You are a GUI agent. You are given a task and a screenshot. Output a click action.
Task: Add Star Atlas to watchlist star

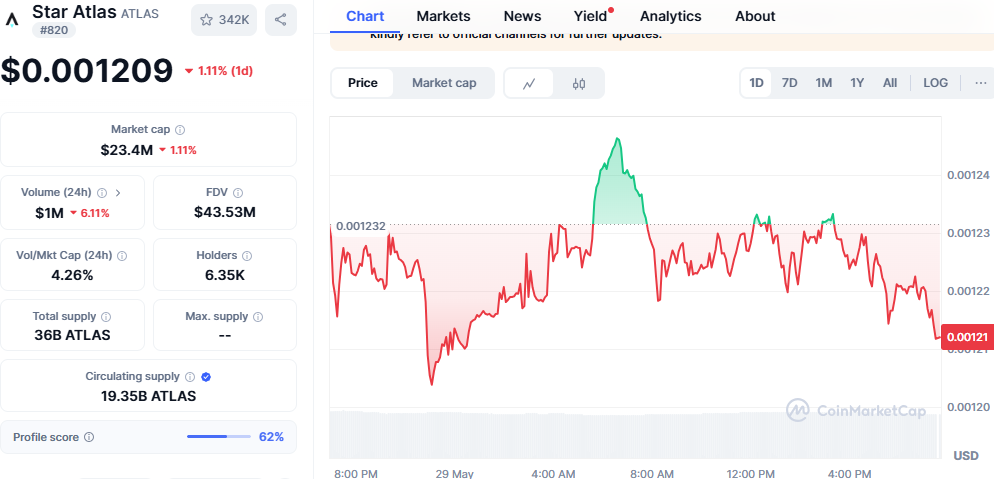coord(206,19)
